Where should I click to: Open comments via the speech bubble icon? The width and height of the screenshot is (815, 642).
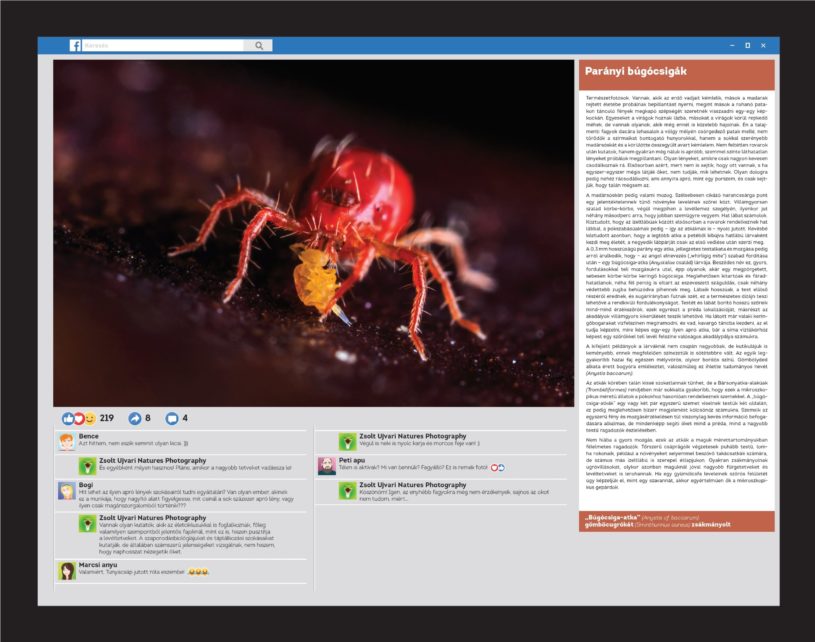[x=171, y=418]
